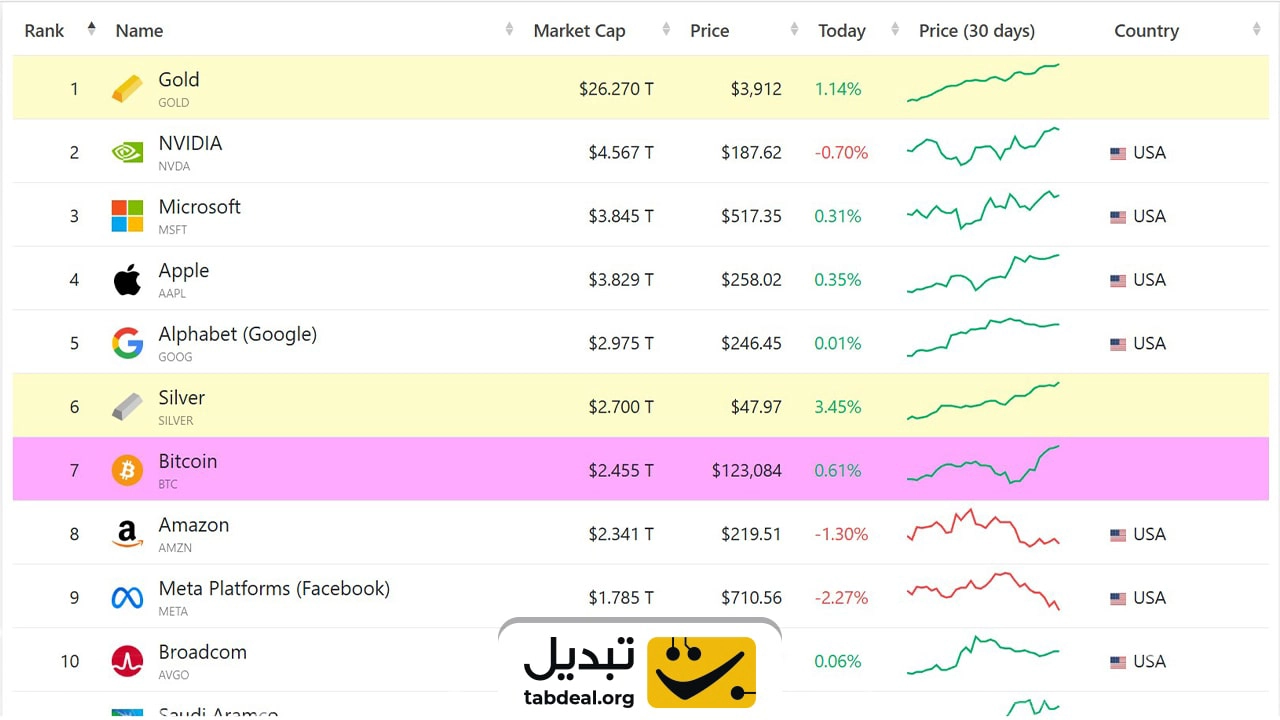Click the Amazon logo icon

[127, 535]
